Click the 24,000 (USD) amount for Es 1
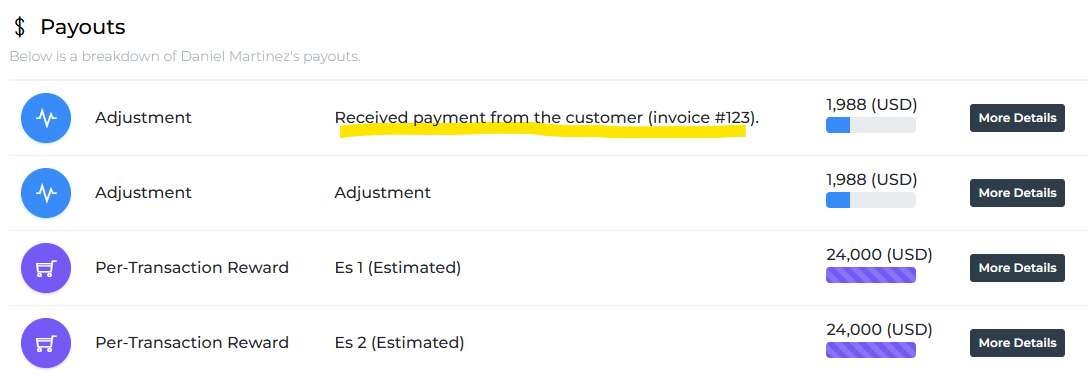The width and height of the screenshot is (1091, 376). coord(879,255)
